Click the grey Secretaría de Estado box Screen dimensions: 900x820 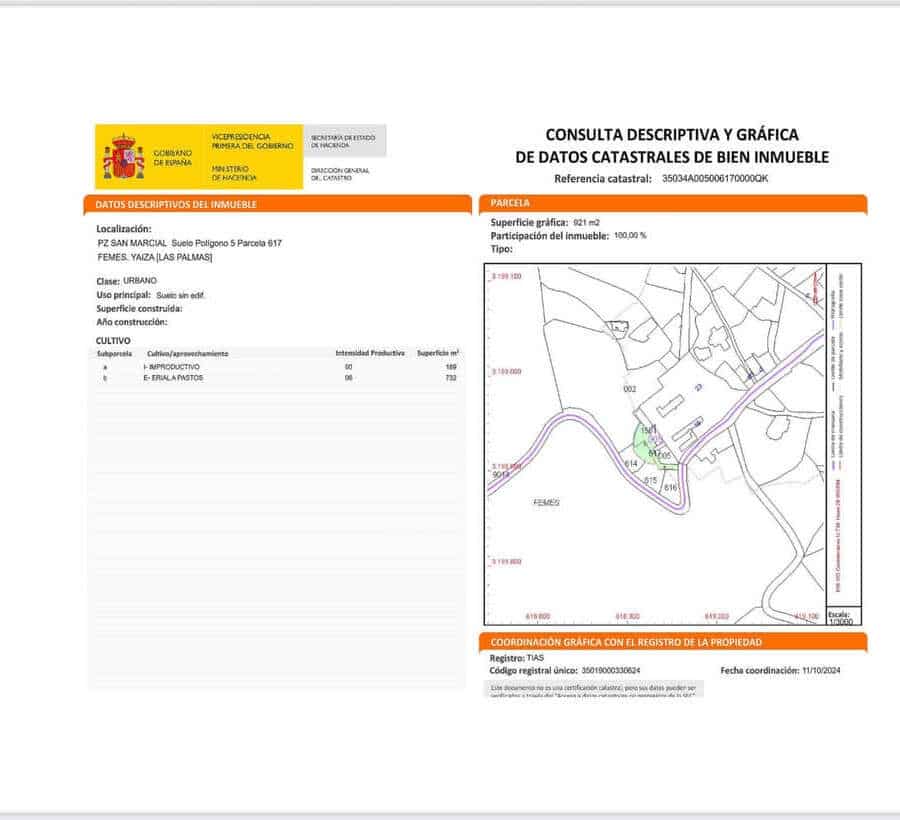coord(344,140)
